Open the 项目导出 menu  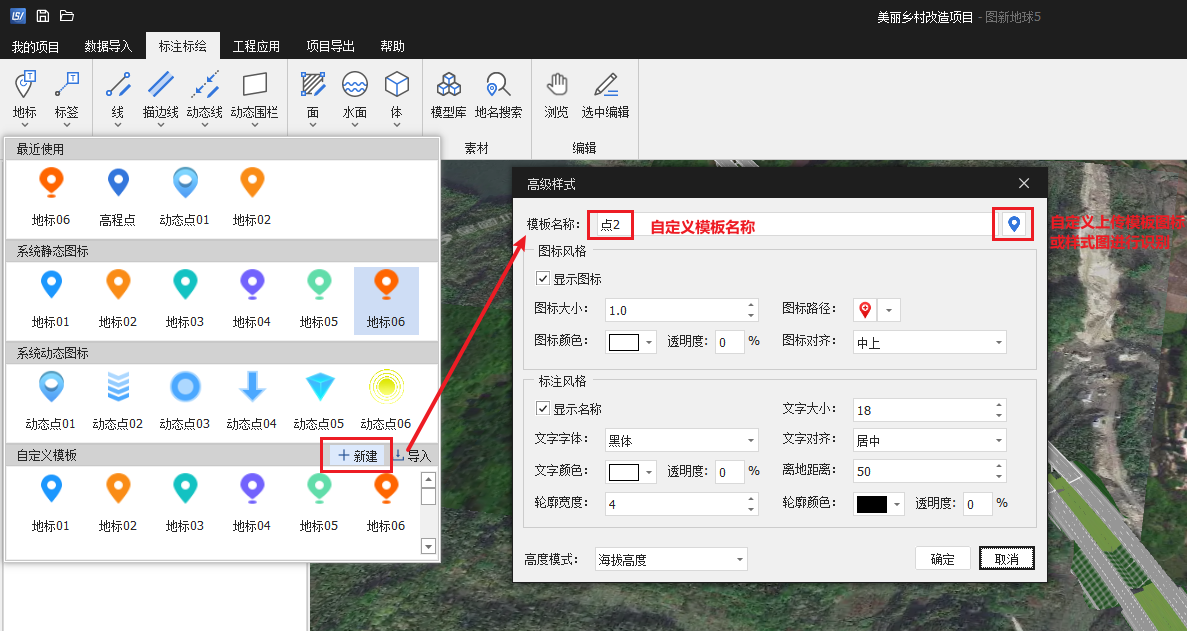(330, 45)
